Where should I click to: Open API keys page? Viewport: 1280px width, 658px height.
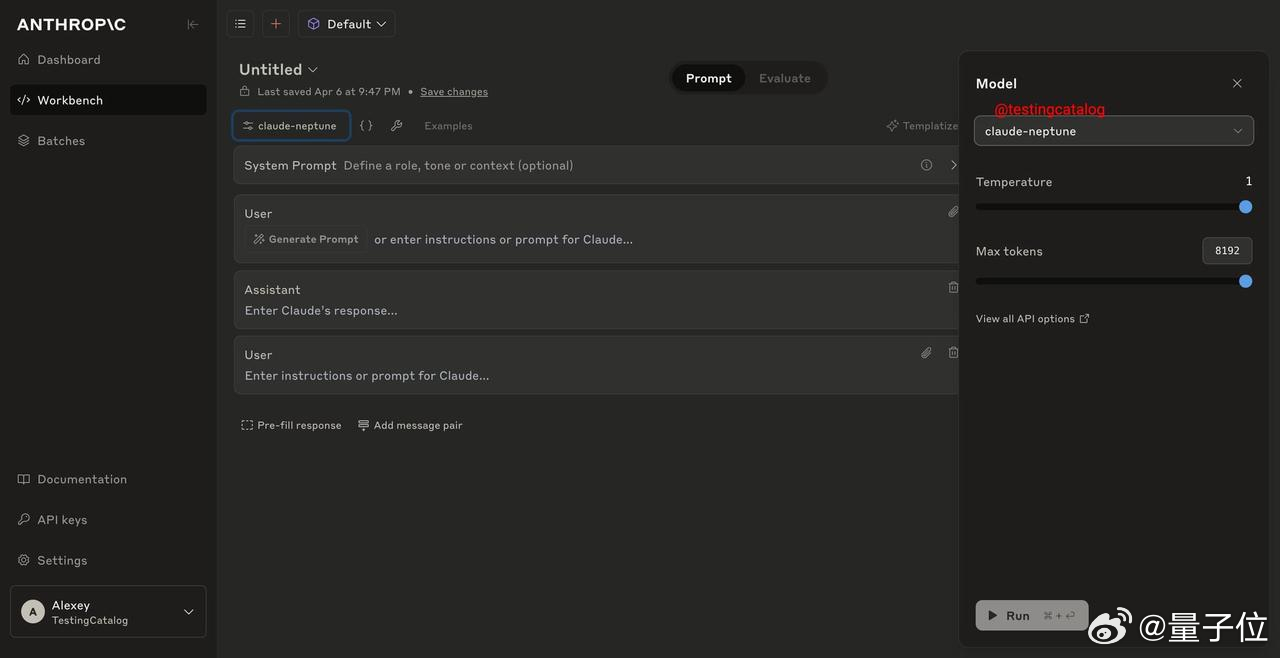click(108, 520)
